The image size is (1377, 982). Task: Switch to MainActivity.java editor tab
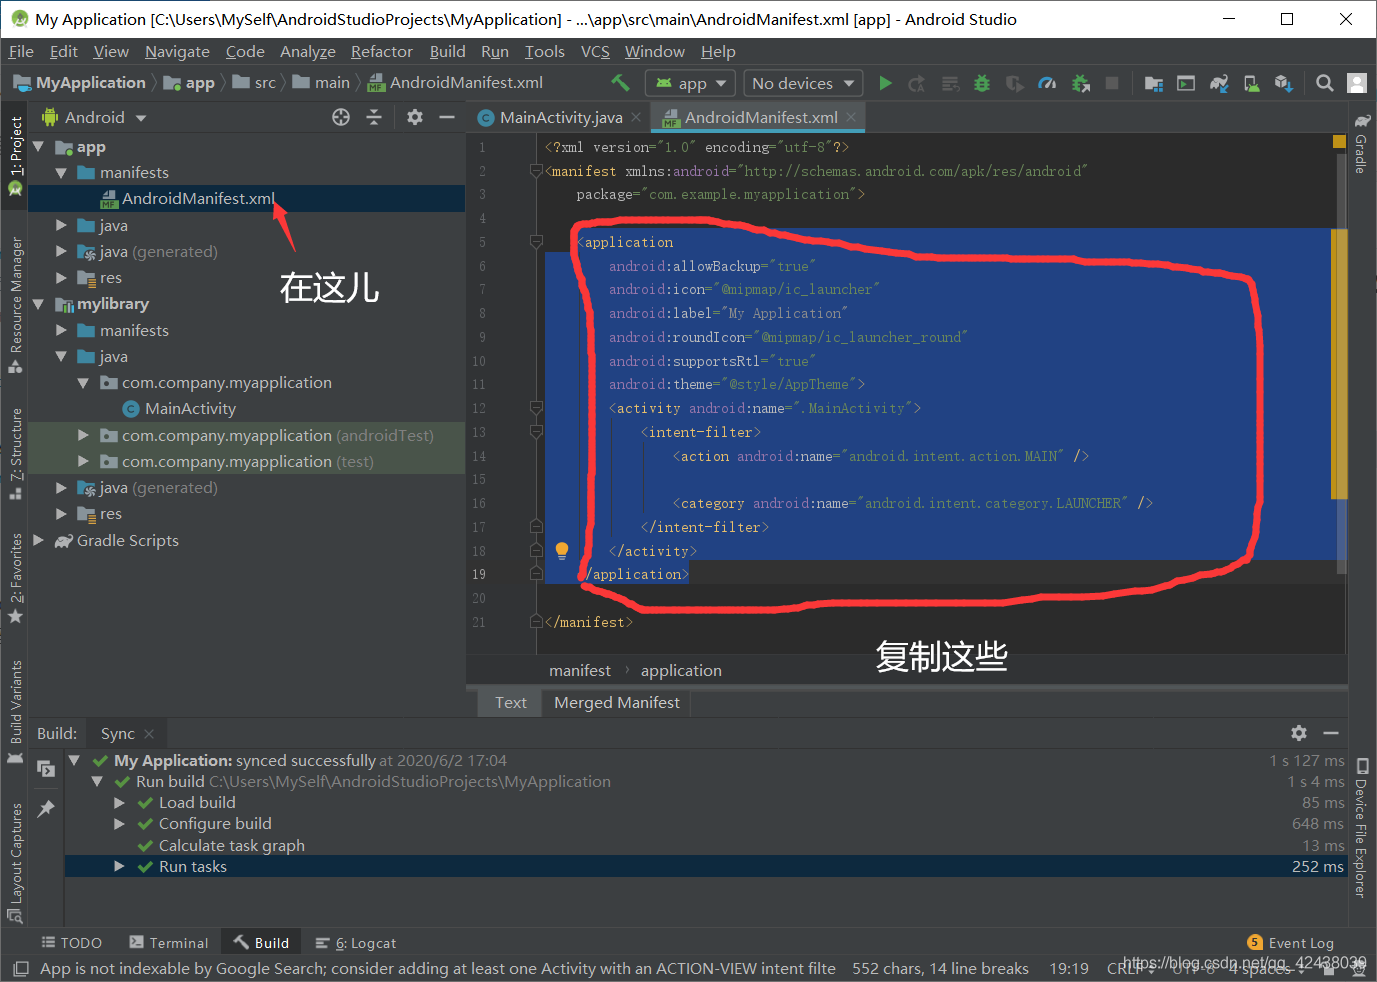pyautogui.click(x=560, y=117)
